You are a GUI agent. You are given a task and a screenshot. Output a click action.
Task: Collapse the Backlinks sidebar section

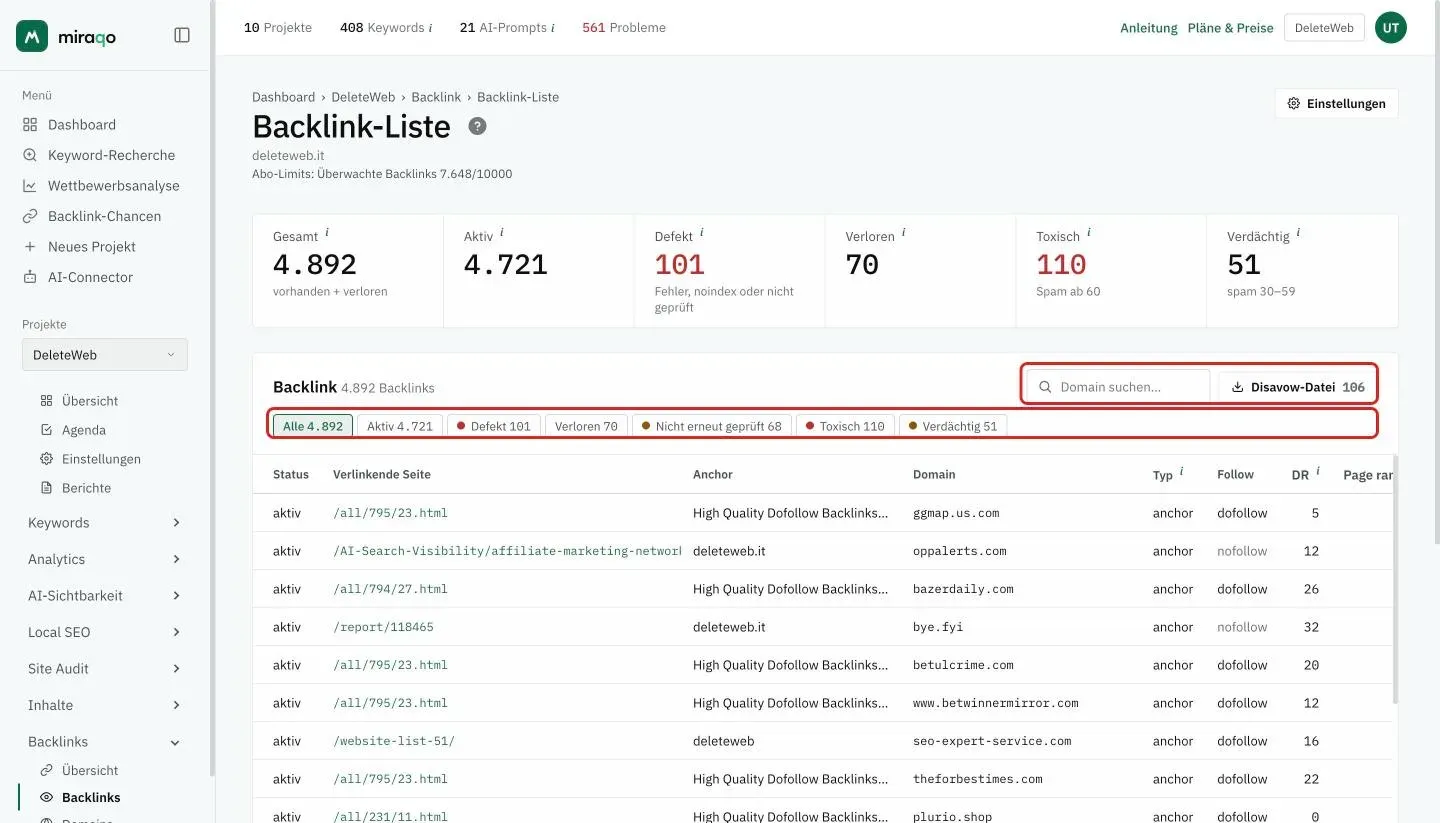click(105, 742)
